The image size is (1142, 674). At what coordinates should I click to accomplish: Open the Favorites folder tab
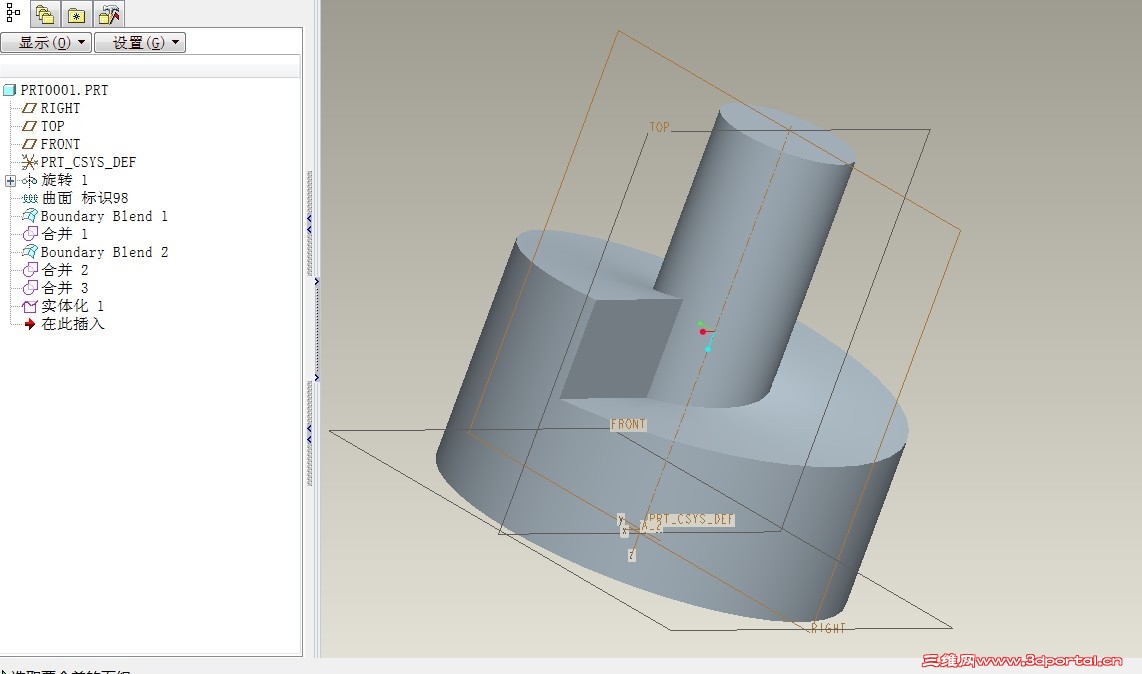76,14
